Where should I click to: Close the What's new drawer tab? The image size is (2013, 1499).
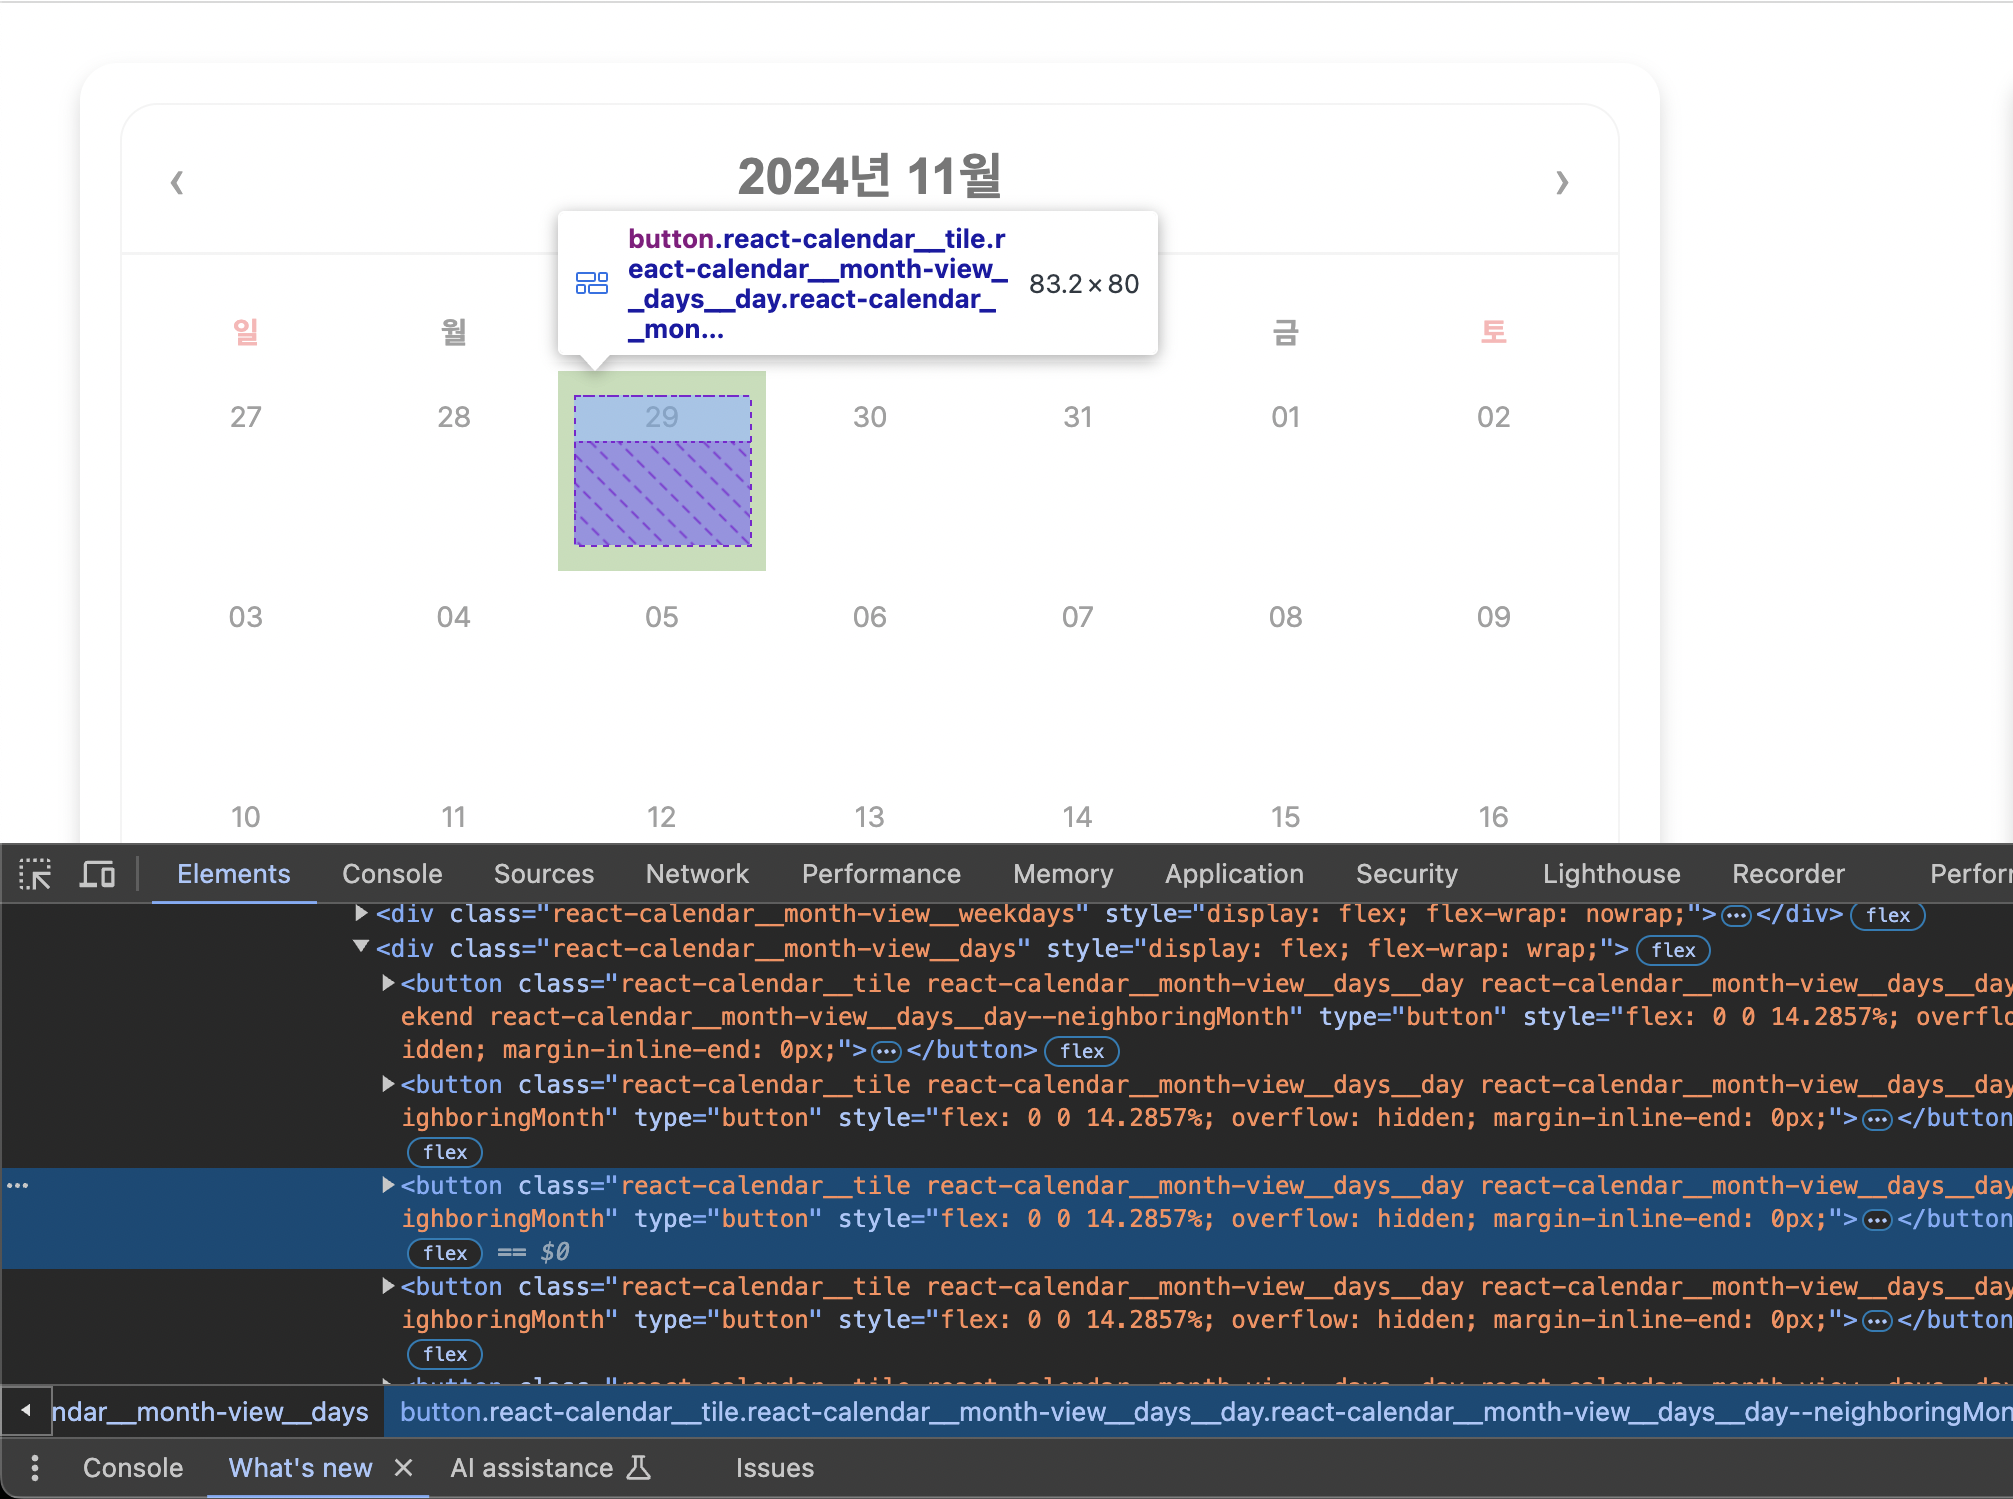(x=403, y=1468)
